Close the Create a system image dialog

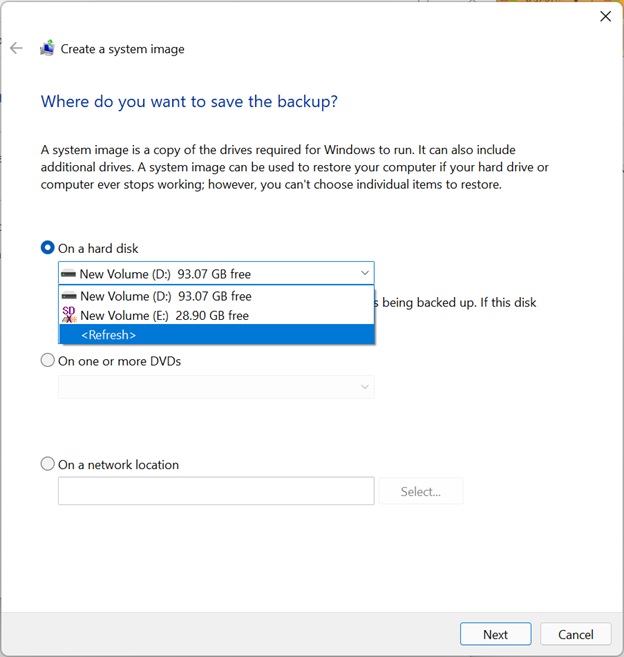tap(605, 16)
